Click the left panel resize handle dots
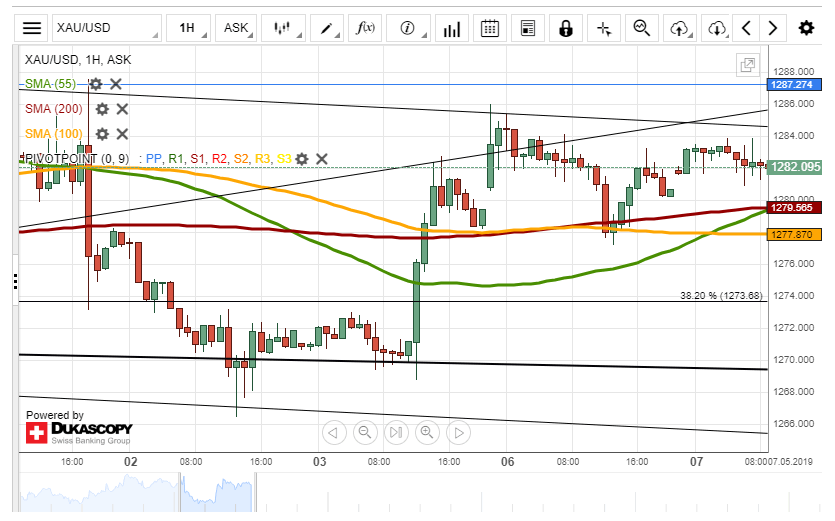Screen dimensions: 835x521 (x=15, y=281)
